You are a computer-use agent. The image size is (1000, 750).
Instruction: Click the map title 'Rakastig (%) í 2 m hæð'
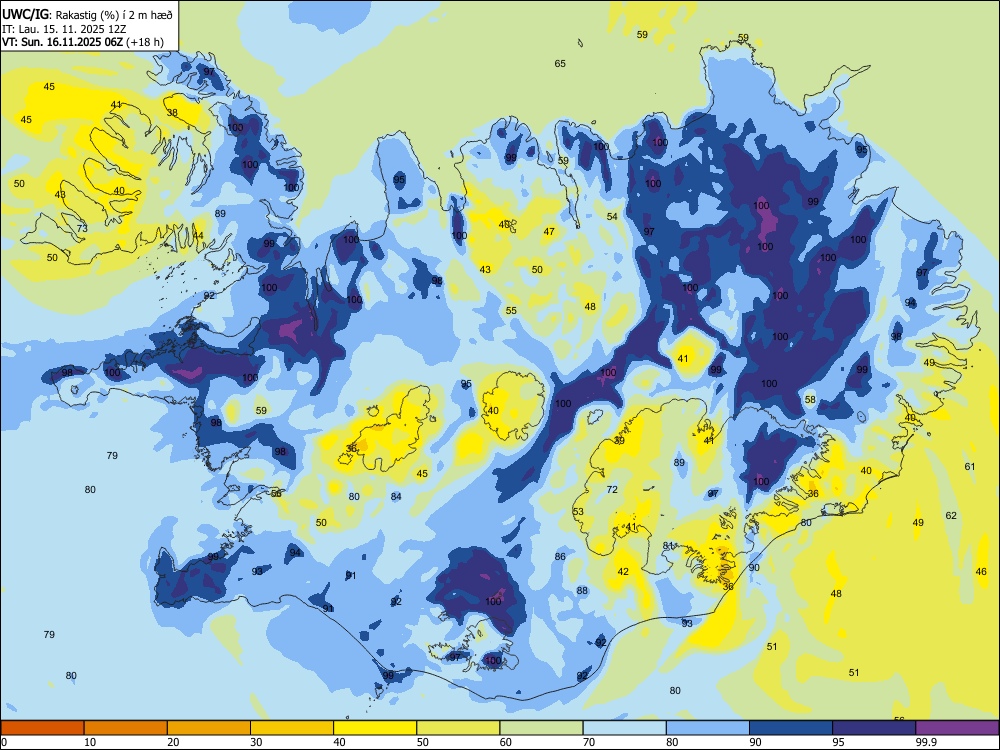point(115,15)
